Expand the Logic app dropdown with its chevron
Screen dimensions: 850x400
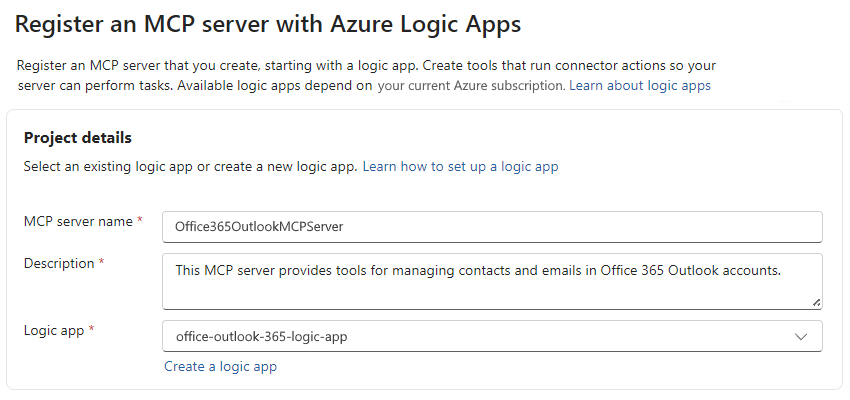[801, 337]
